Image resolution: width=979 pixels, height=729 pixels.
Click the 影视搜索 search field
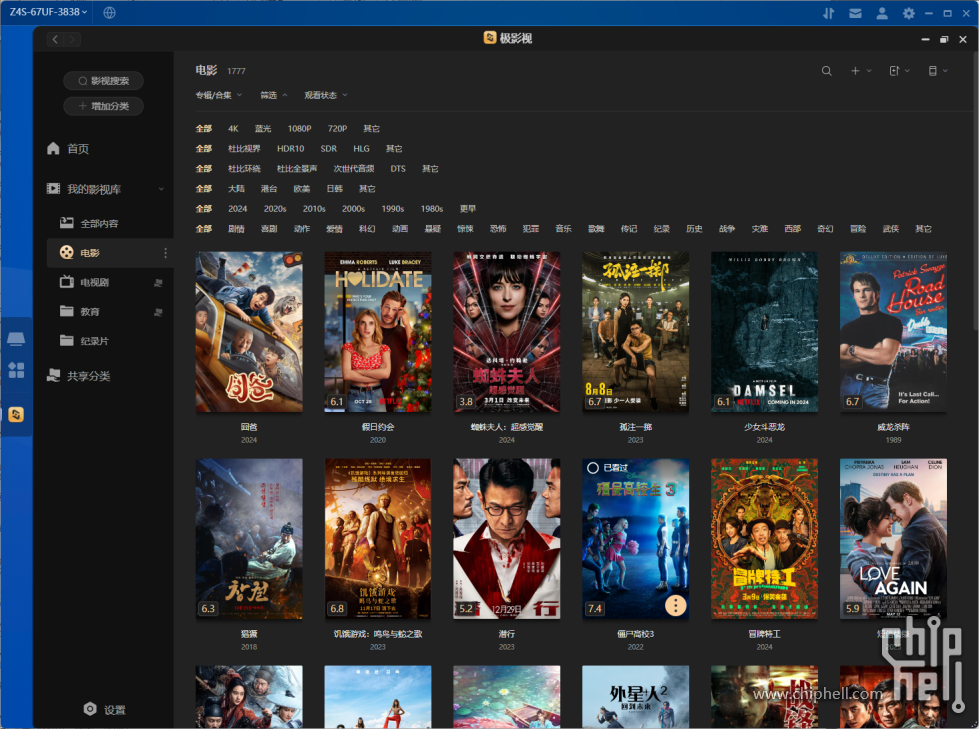[x=103, y=81]
